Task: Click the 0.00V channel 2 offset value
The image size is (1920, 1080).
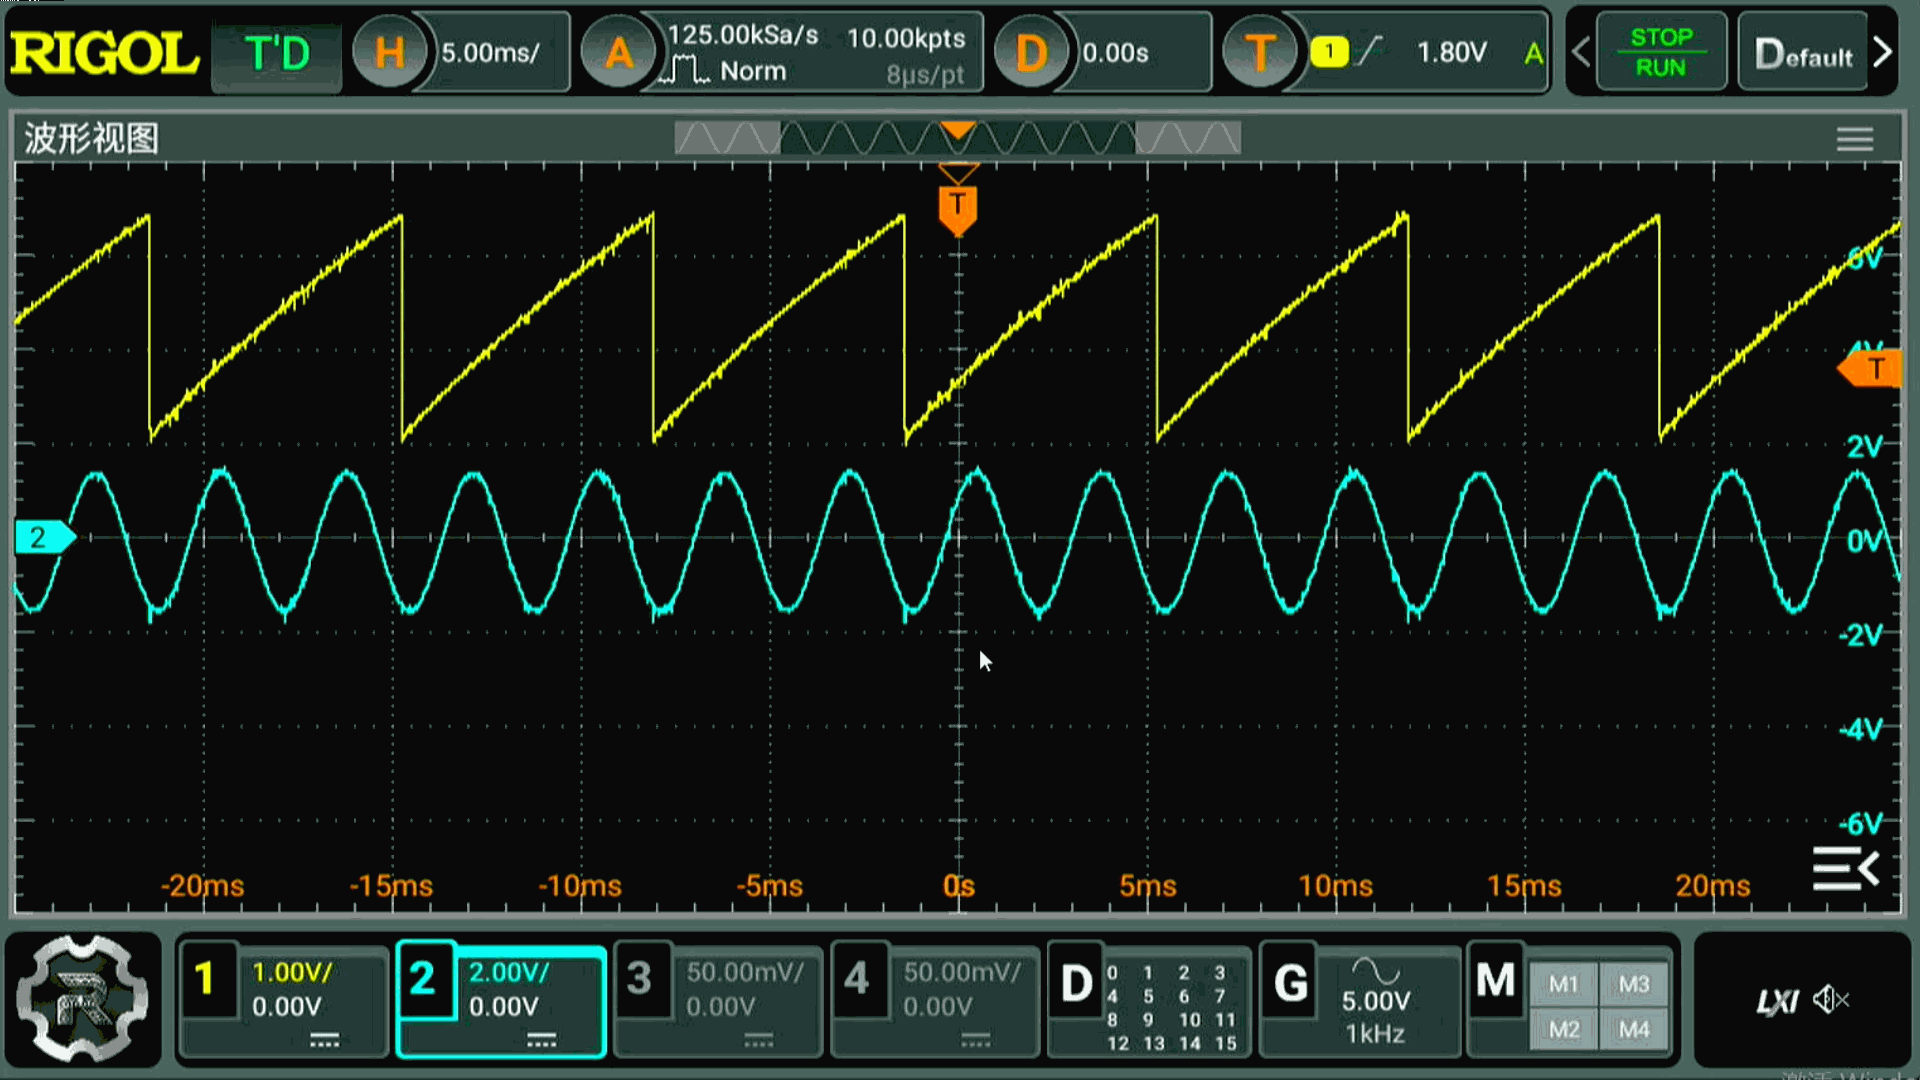Action: (x=504, y=1006)
